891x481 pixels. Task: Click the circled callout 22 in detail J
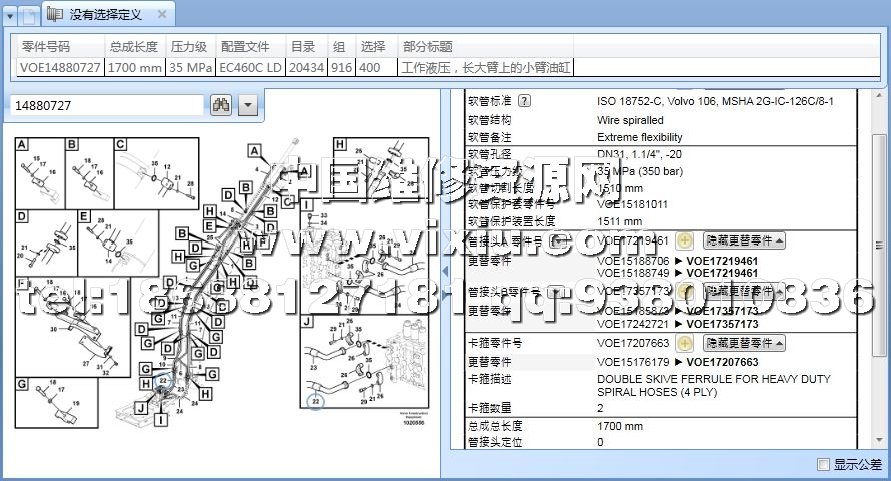point(317,401)
